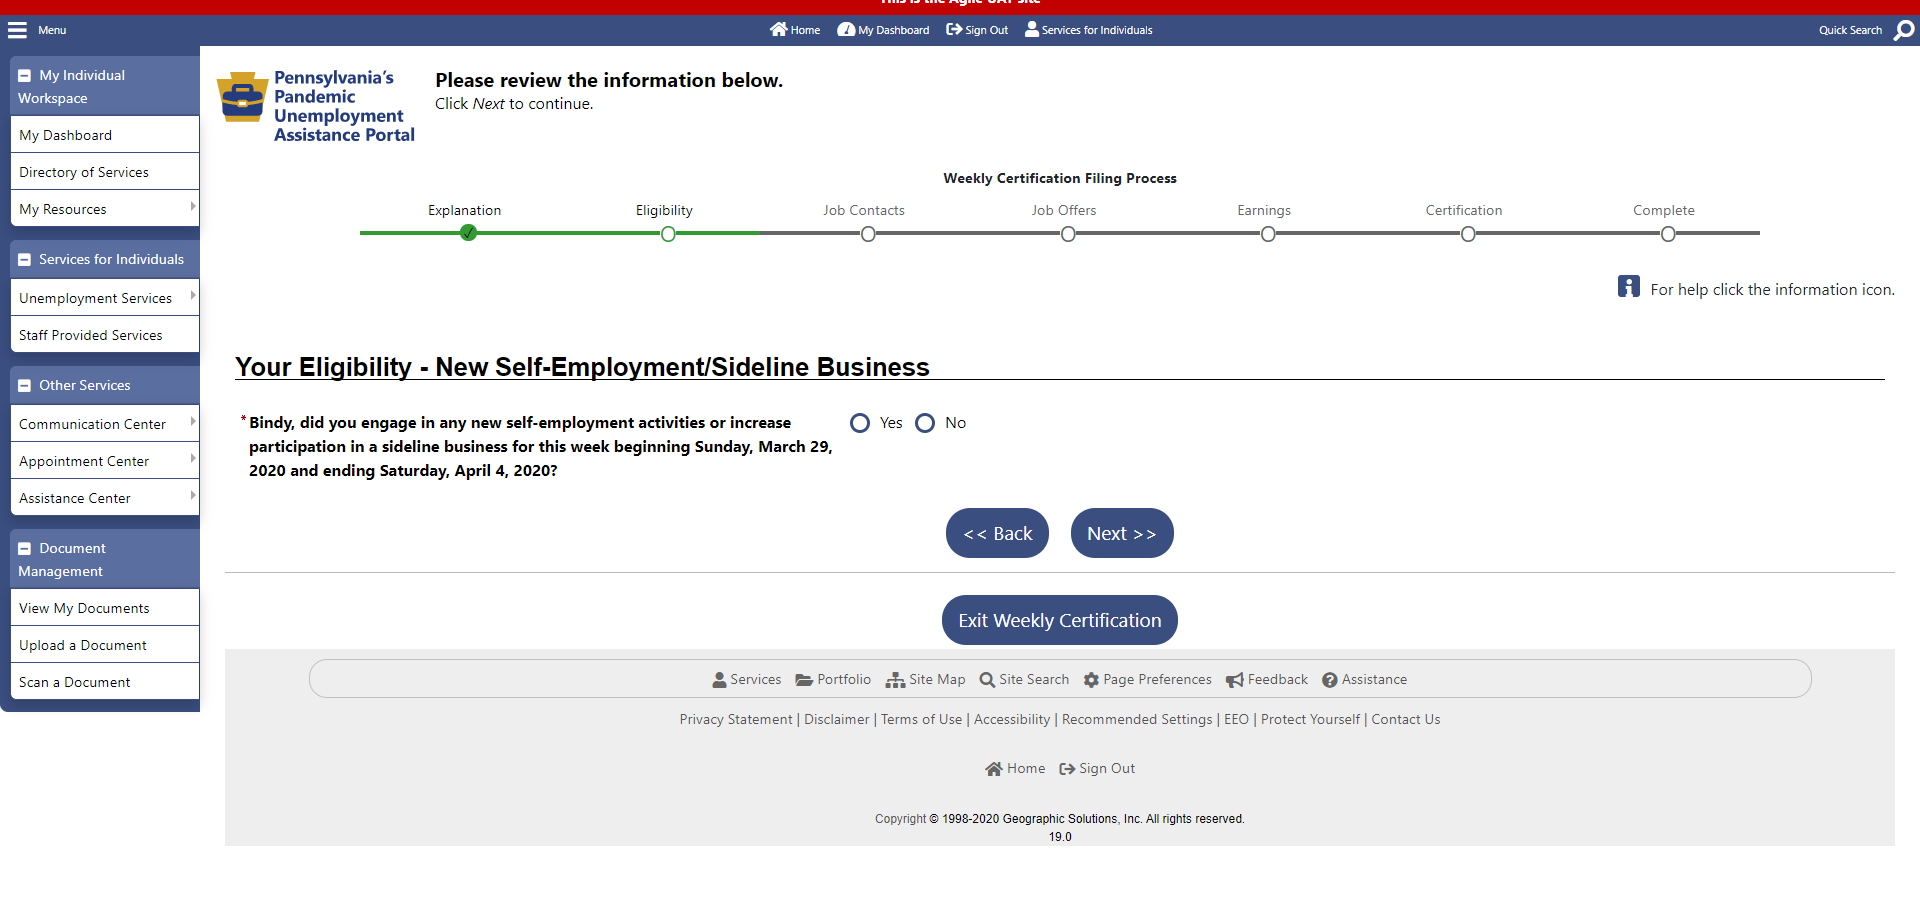The height and width of the screenshot is (918, 1920).
Task: Click the Next >> button
Action: point(1121,534)
